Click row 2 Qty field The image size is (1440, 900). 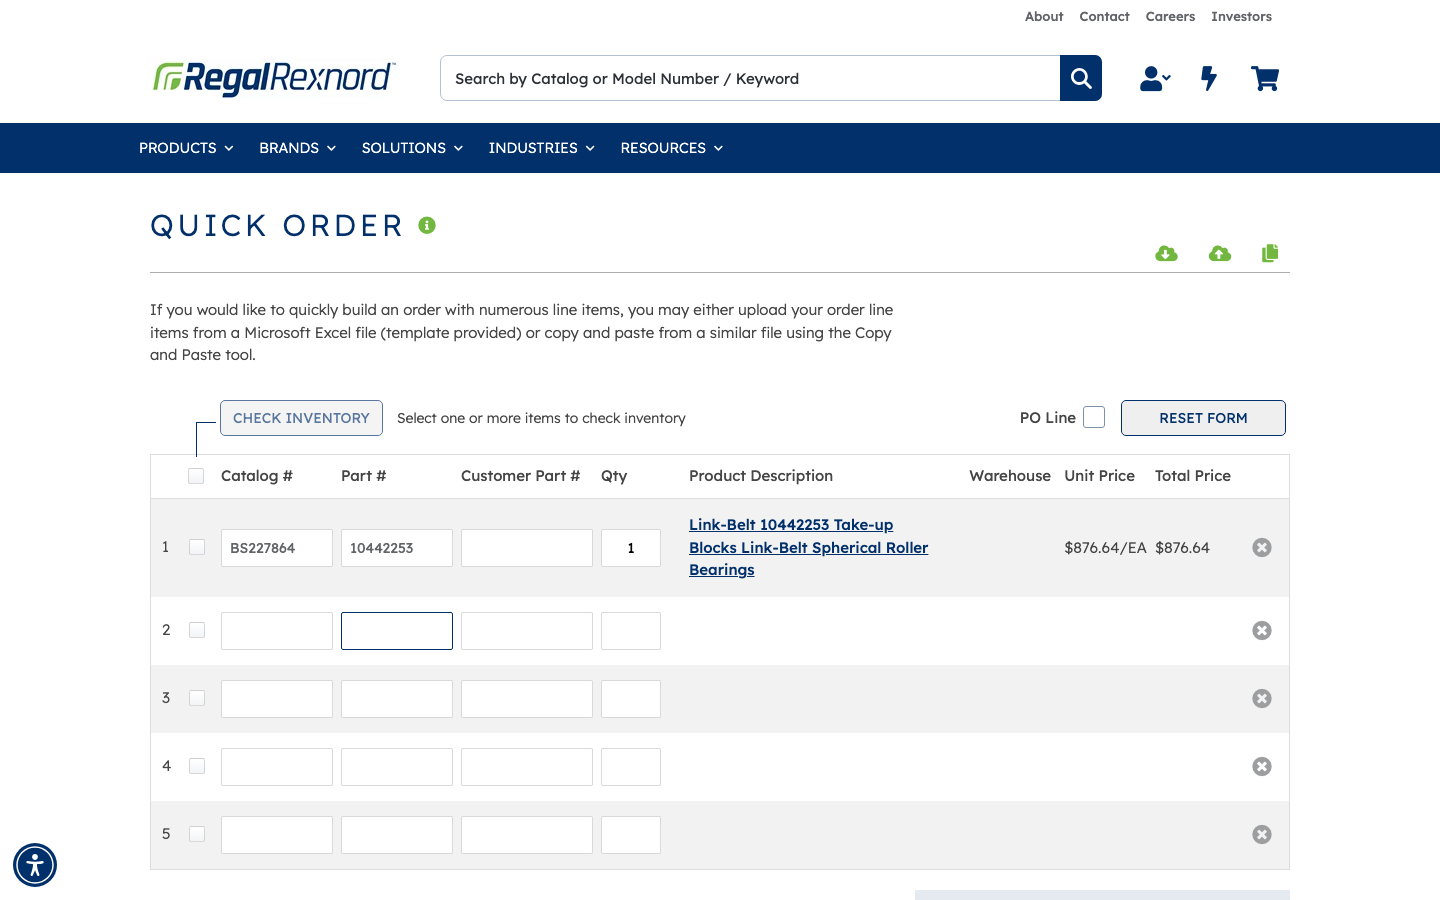click(x=631, y=631)
